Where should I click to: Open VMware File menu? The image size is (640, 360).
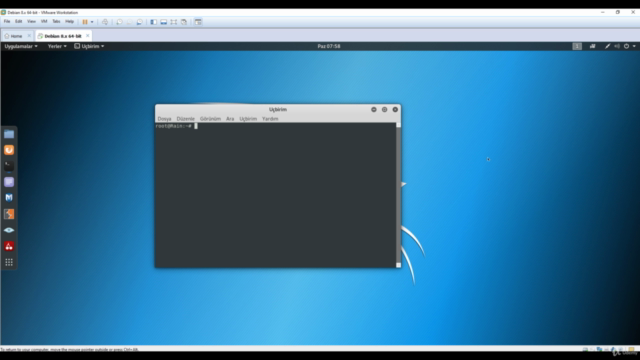coord(7,22)
